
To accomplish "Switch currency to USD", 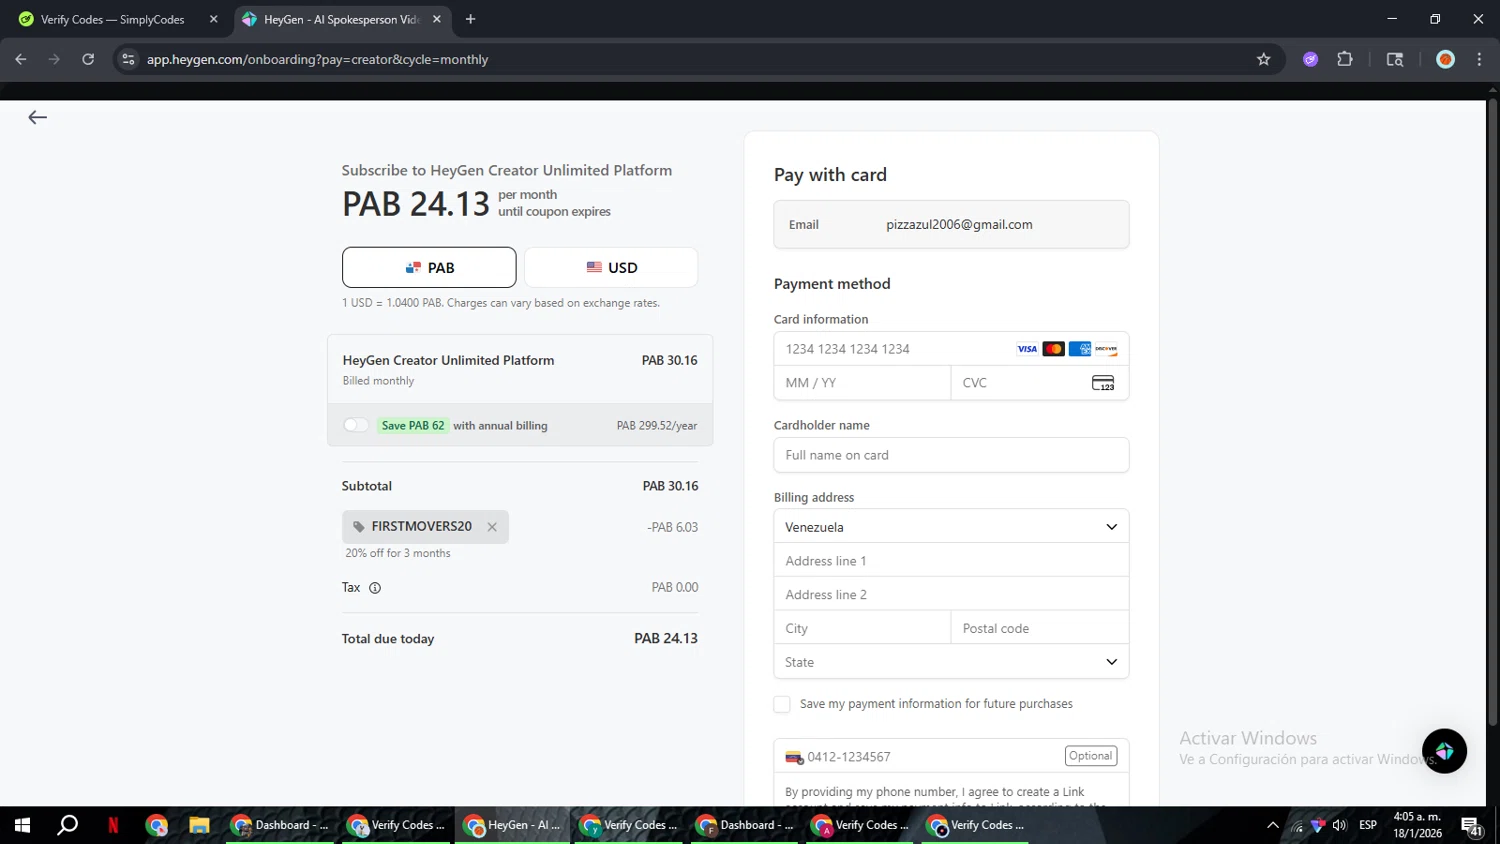I will [611, 267].
